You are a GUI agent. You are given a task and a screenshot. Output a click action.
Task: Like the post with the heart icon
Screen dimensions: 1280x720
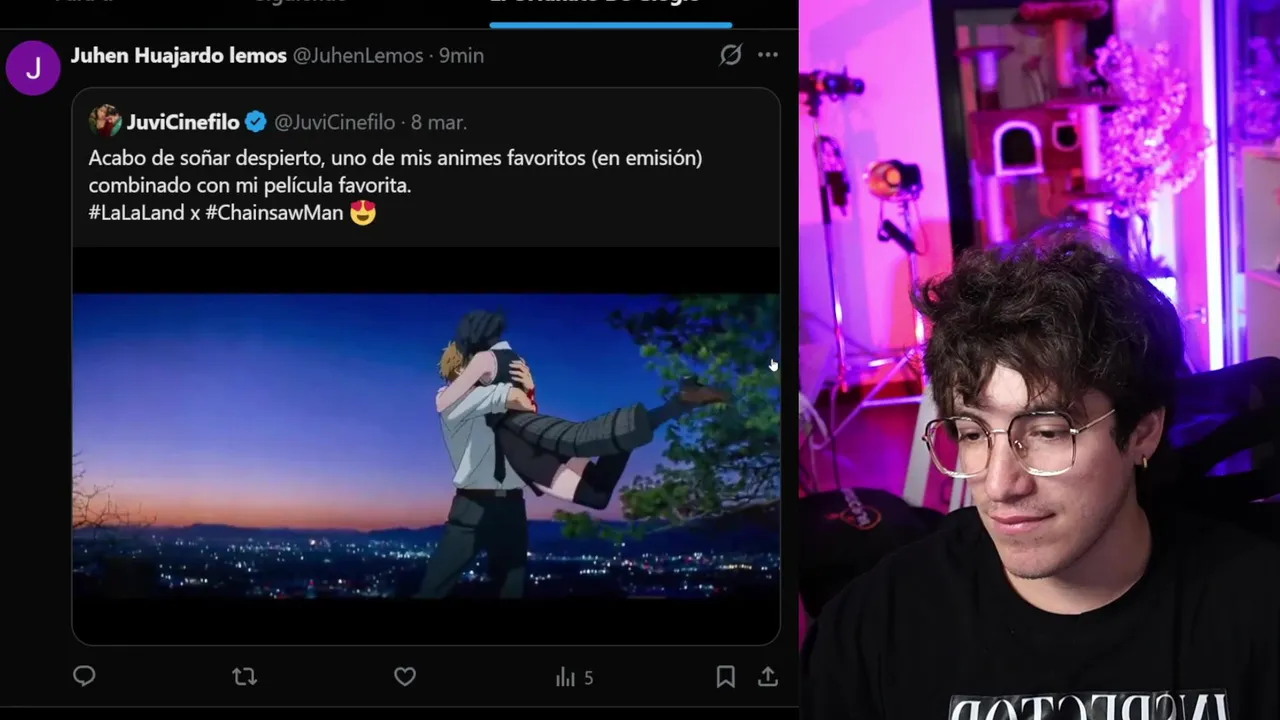click(405, 677)
